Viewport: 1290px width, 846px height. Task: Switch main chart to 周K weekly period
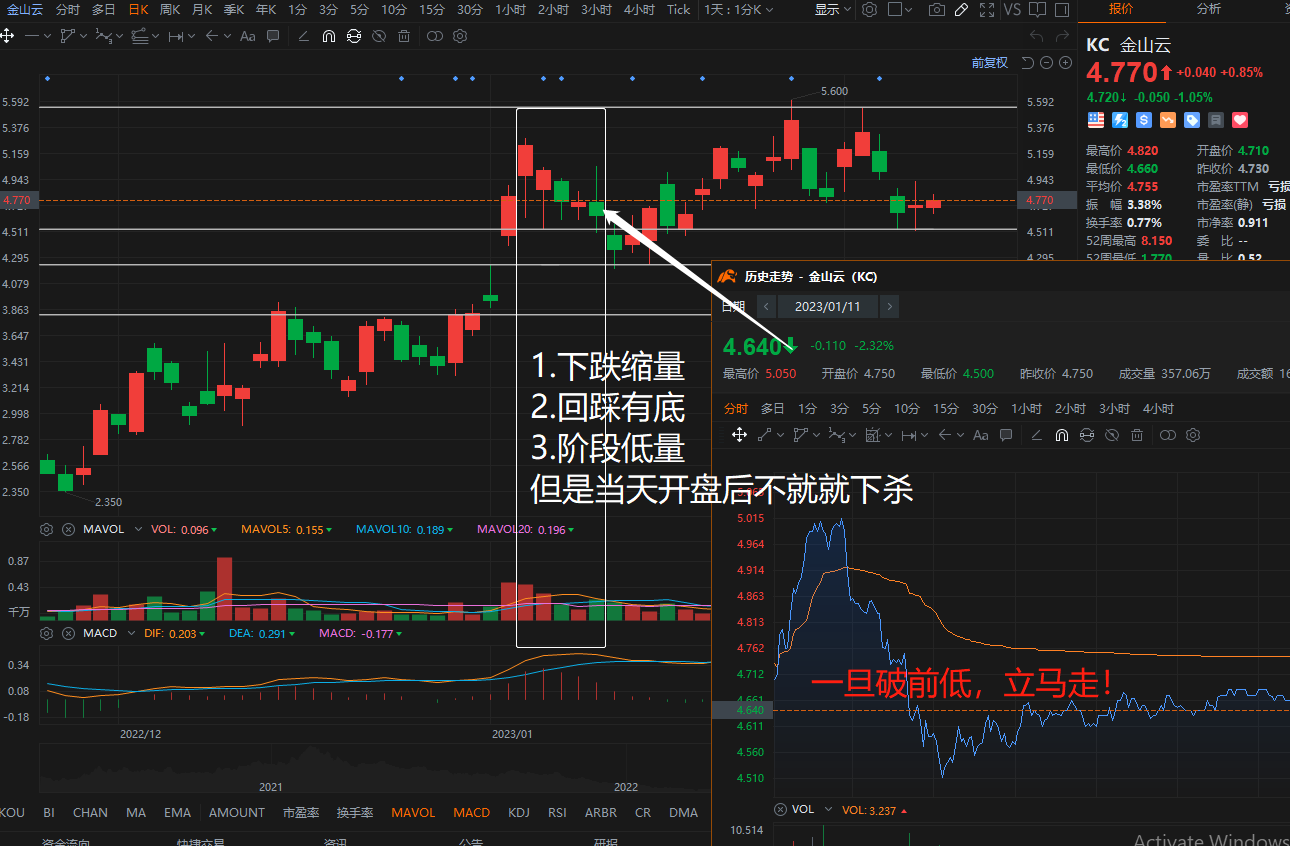point(170,9)
